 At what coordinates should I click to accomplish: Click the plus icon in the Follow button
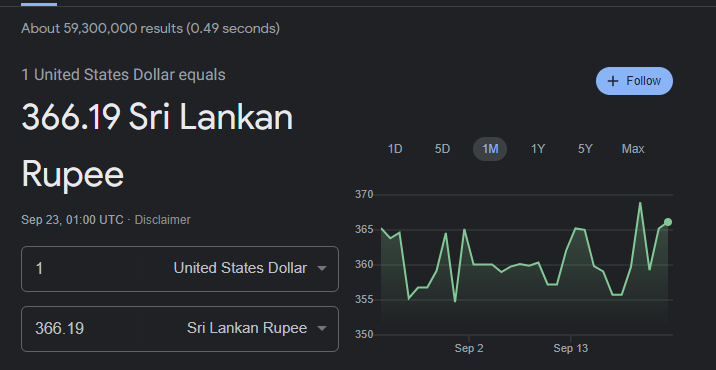pos(613,81)
